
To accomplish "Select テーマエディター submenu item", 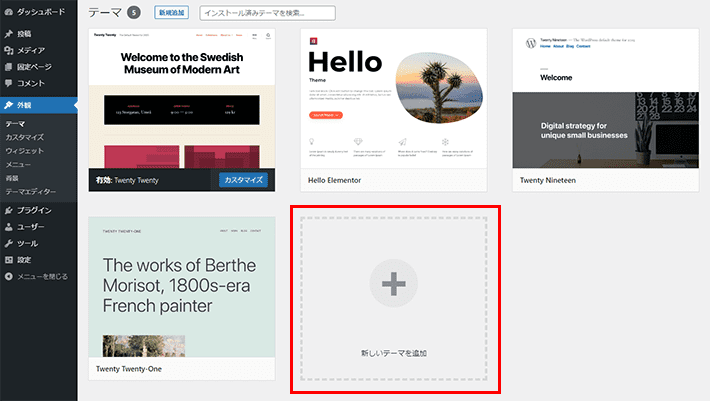I will 31,191.
